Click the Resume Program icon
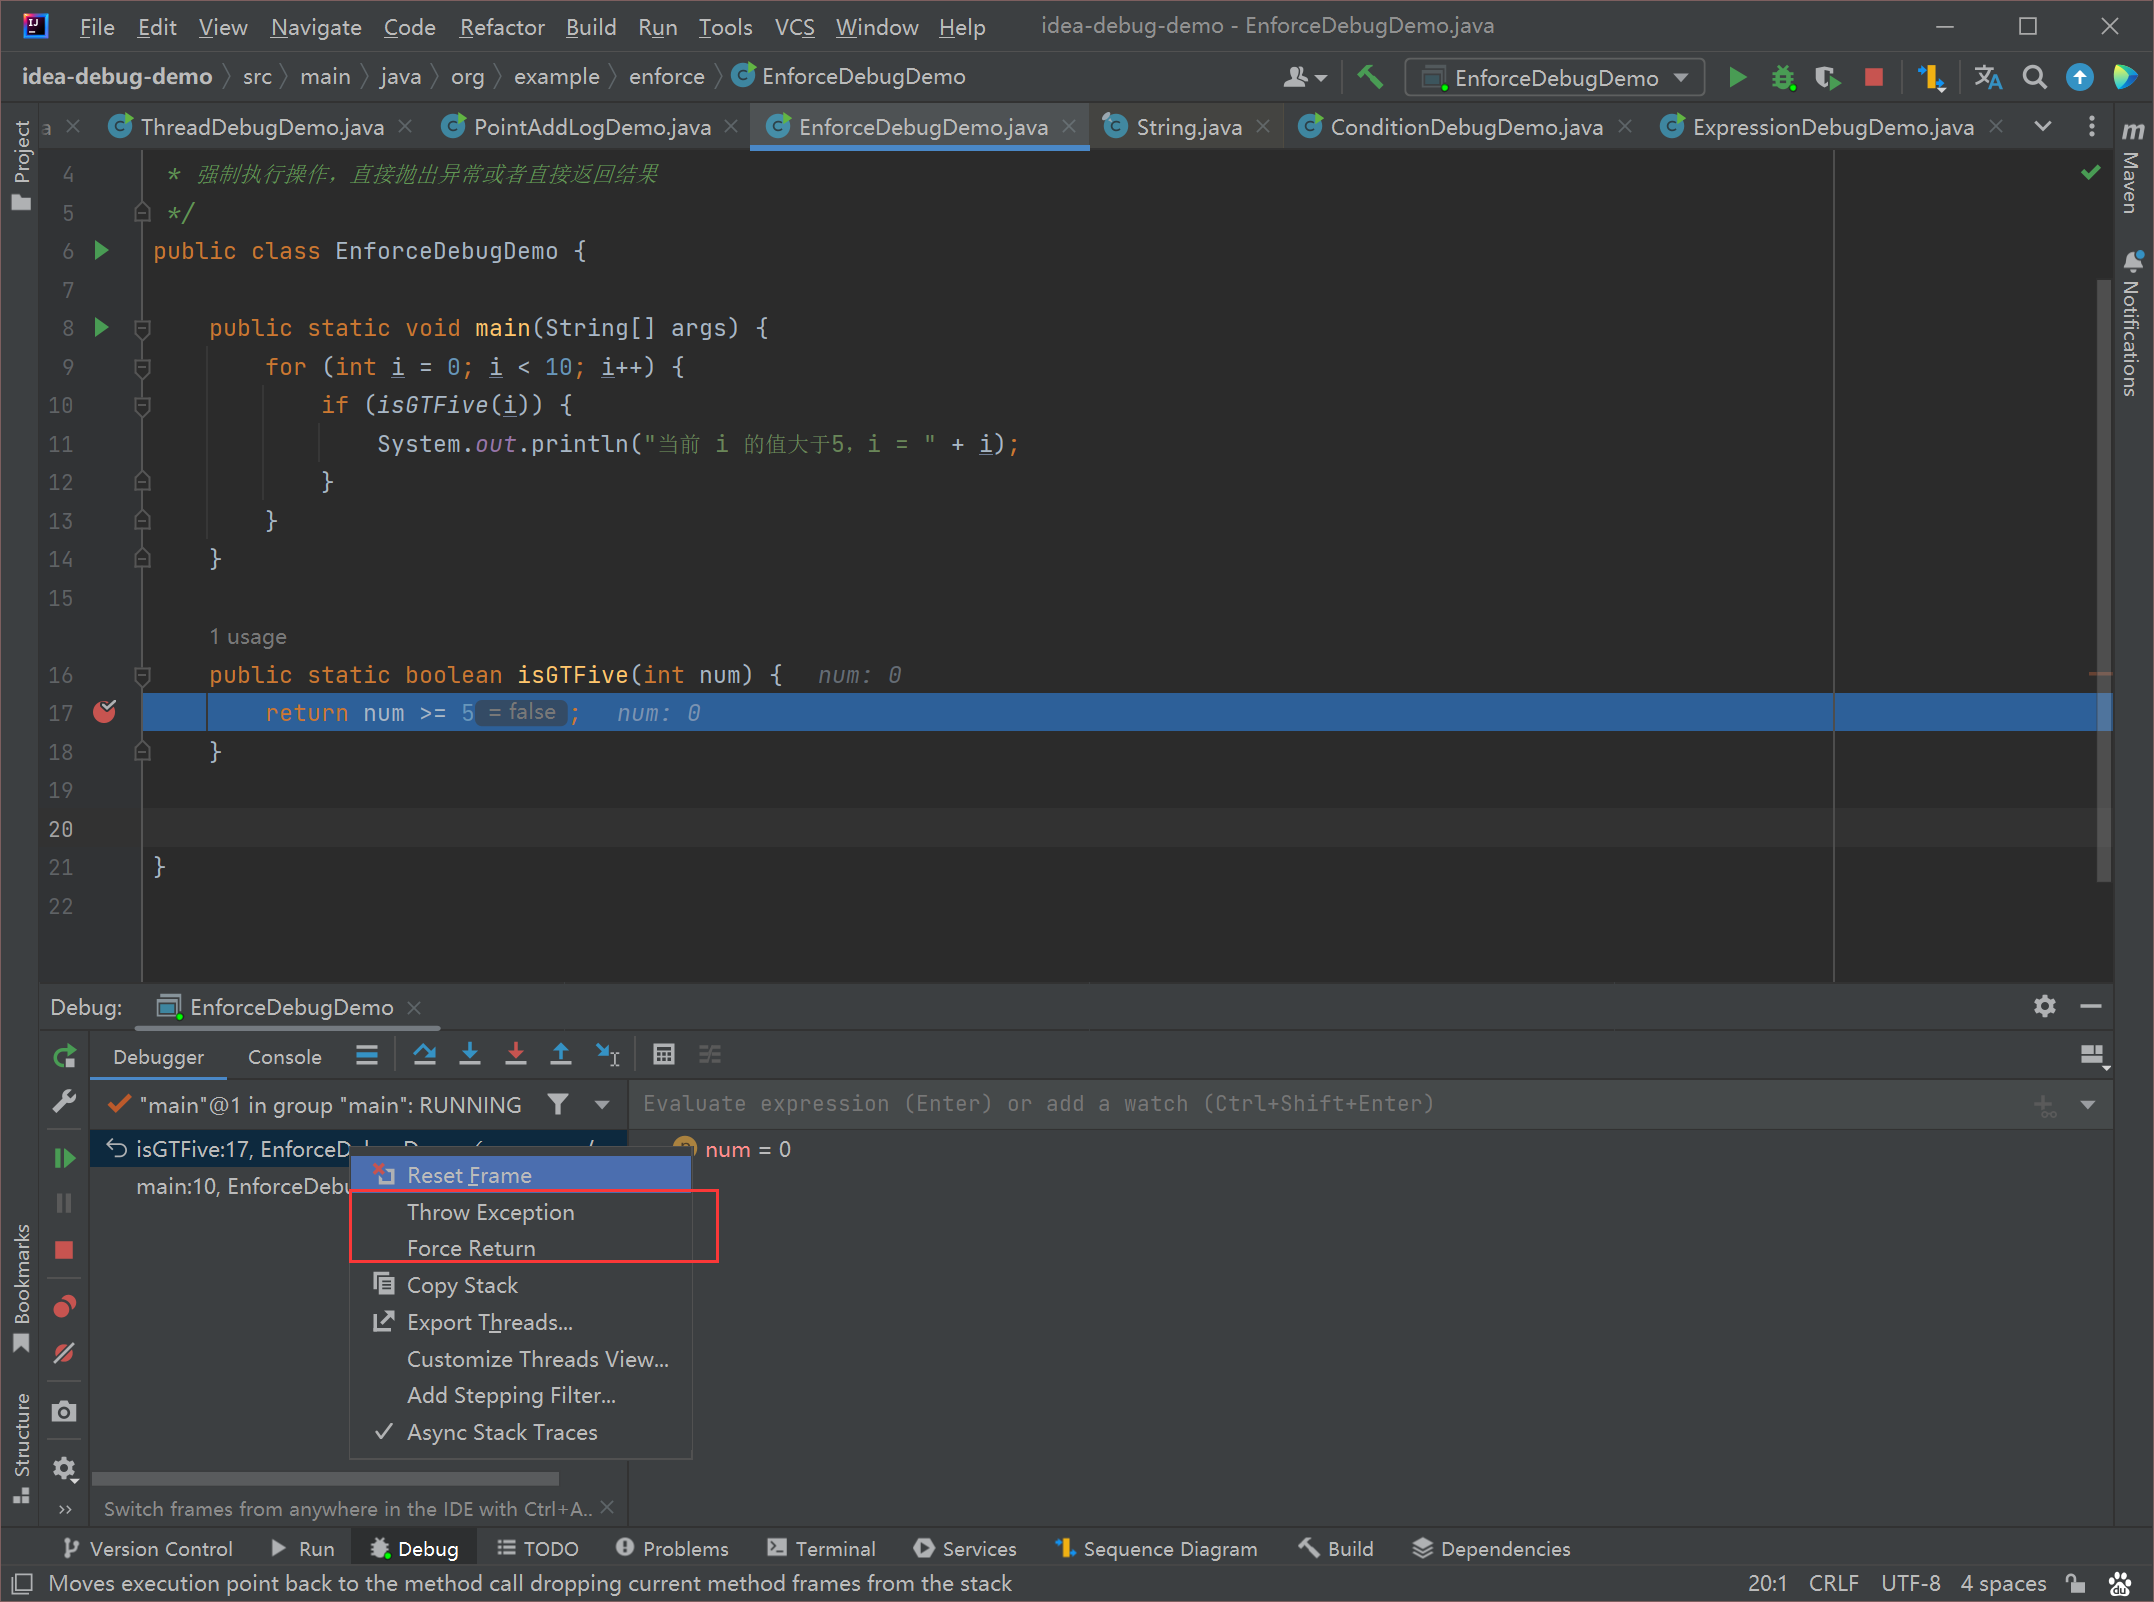This screenshot has width=2154, height=1602. 64,1157
